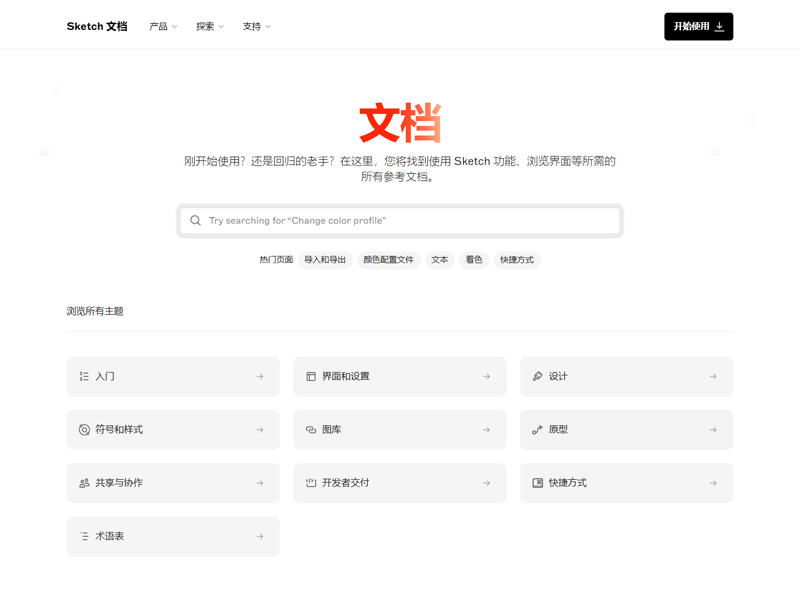Expand the 支持 dropdown chevron
Screen dimensions: 800x600
point(266,26)
